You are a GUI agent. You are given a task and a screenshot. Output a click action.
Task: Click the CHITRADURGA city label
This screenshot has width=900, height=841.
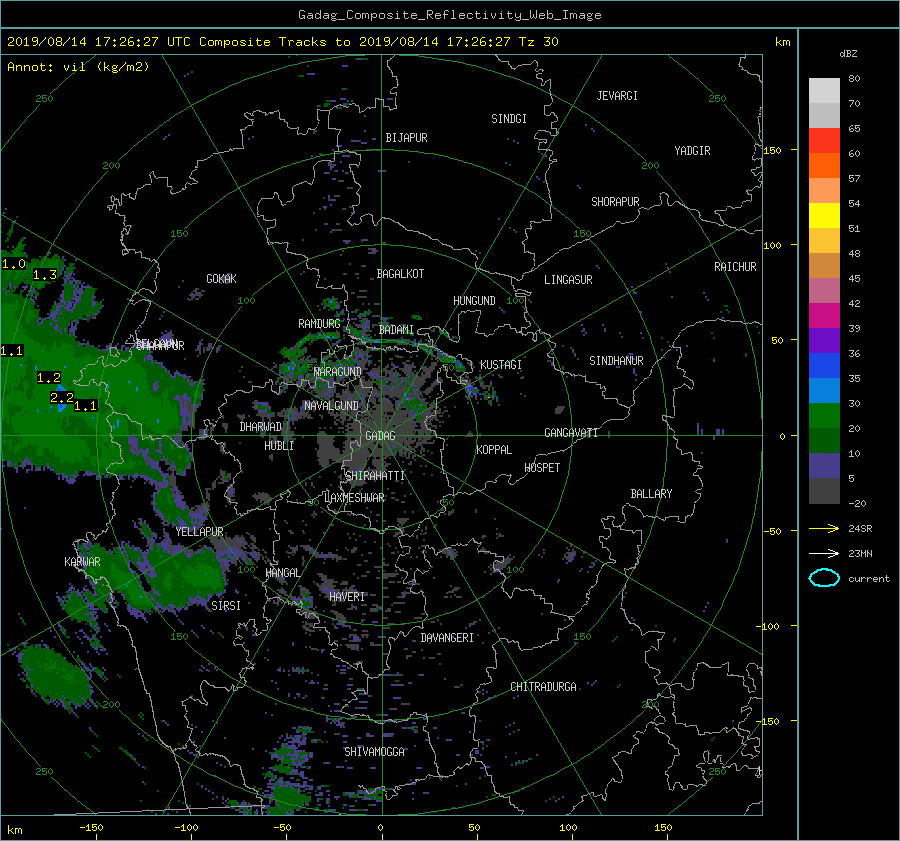click(x=543, y=687)
